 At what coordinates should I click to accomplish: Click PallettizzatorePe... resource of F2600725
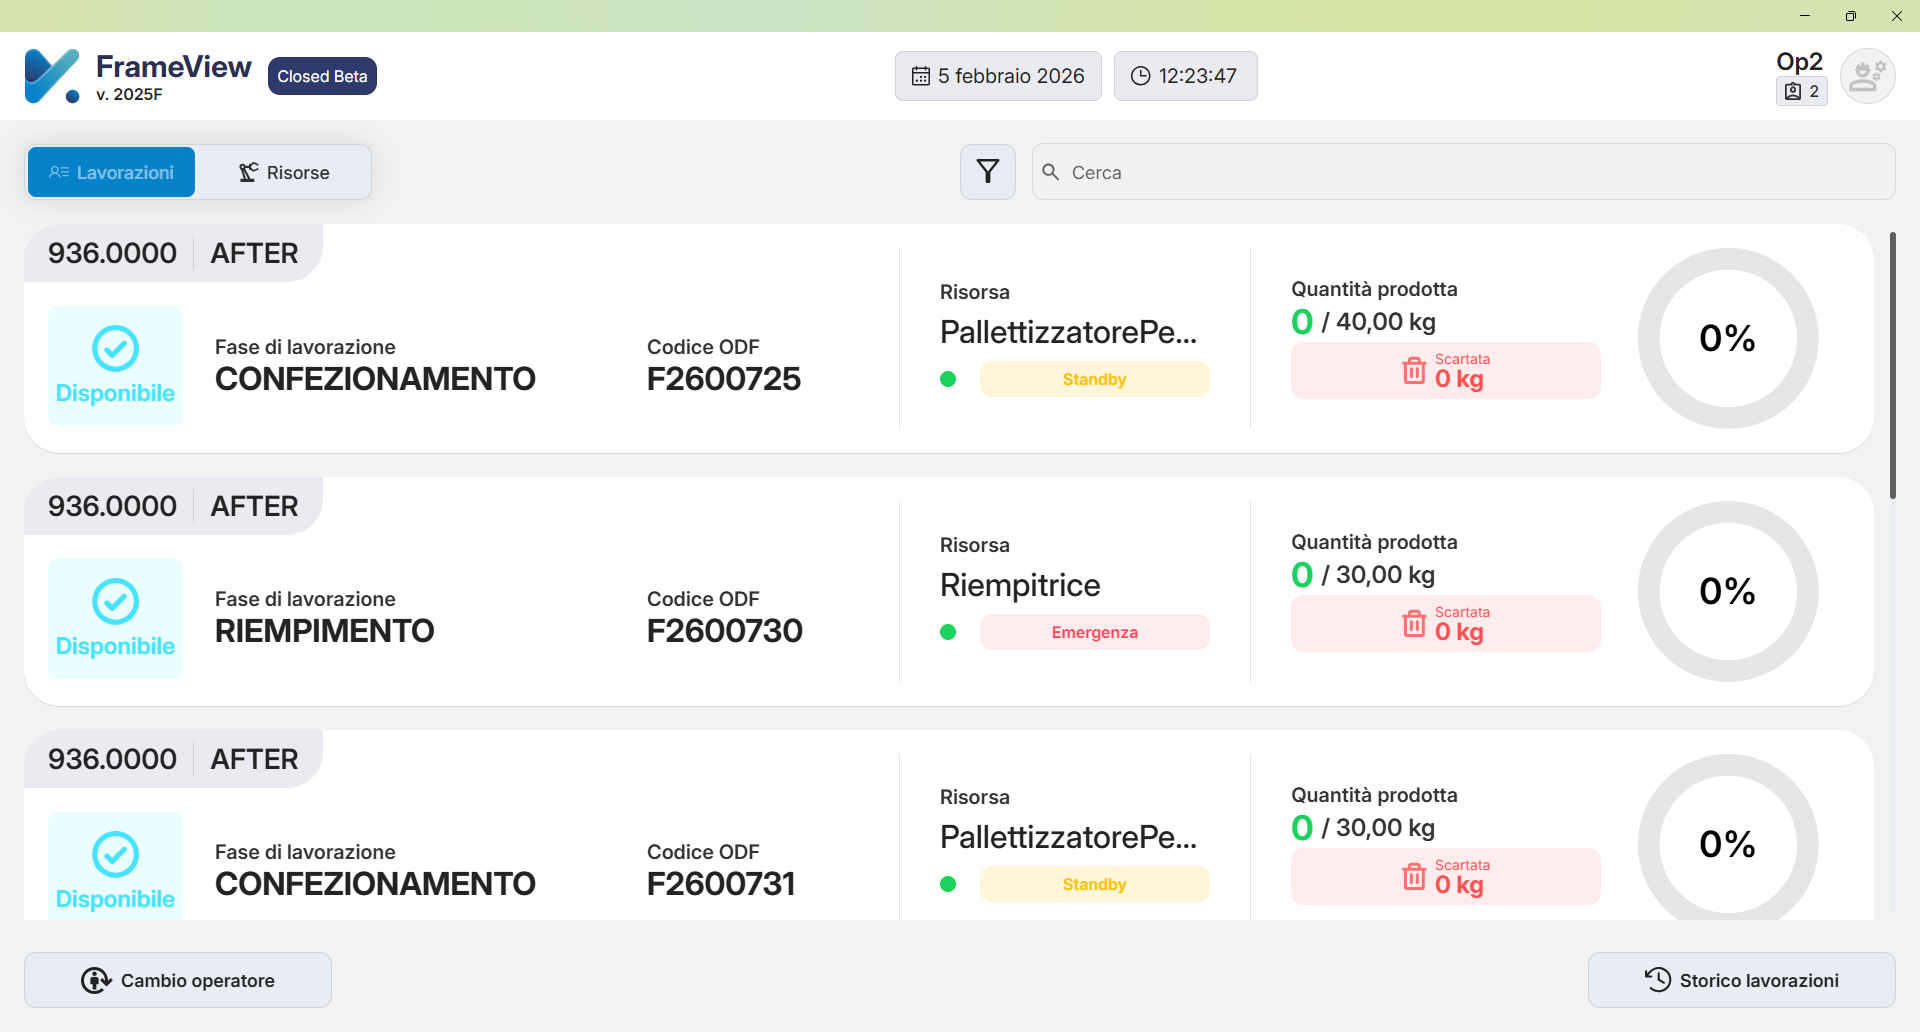pos(1068,332)
